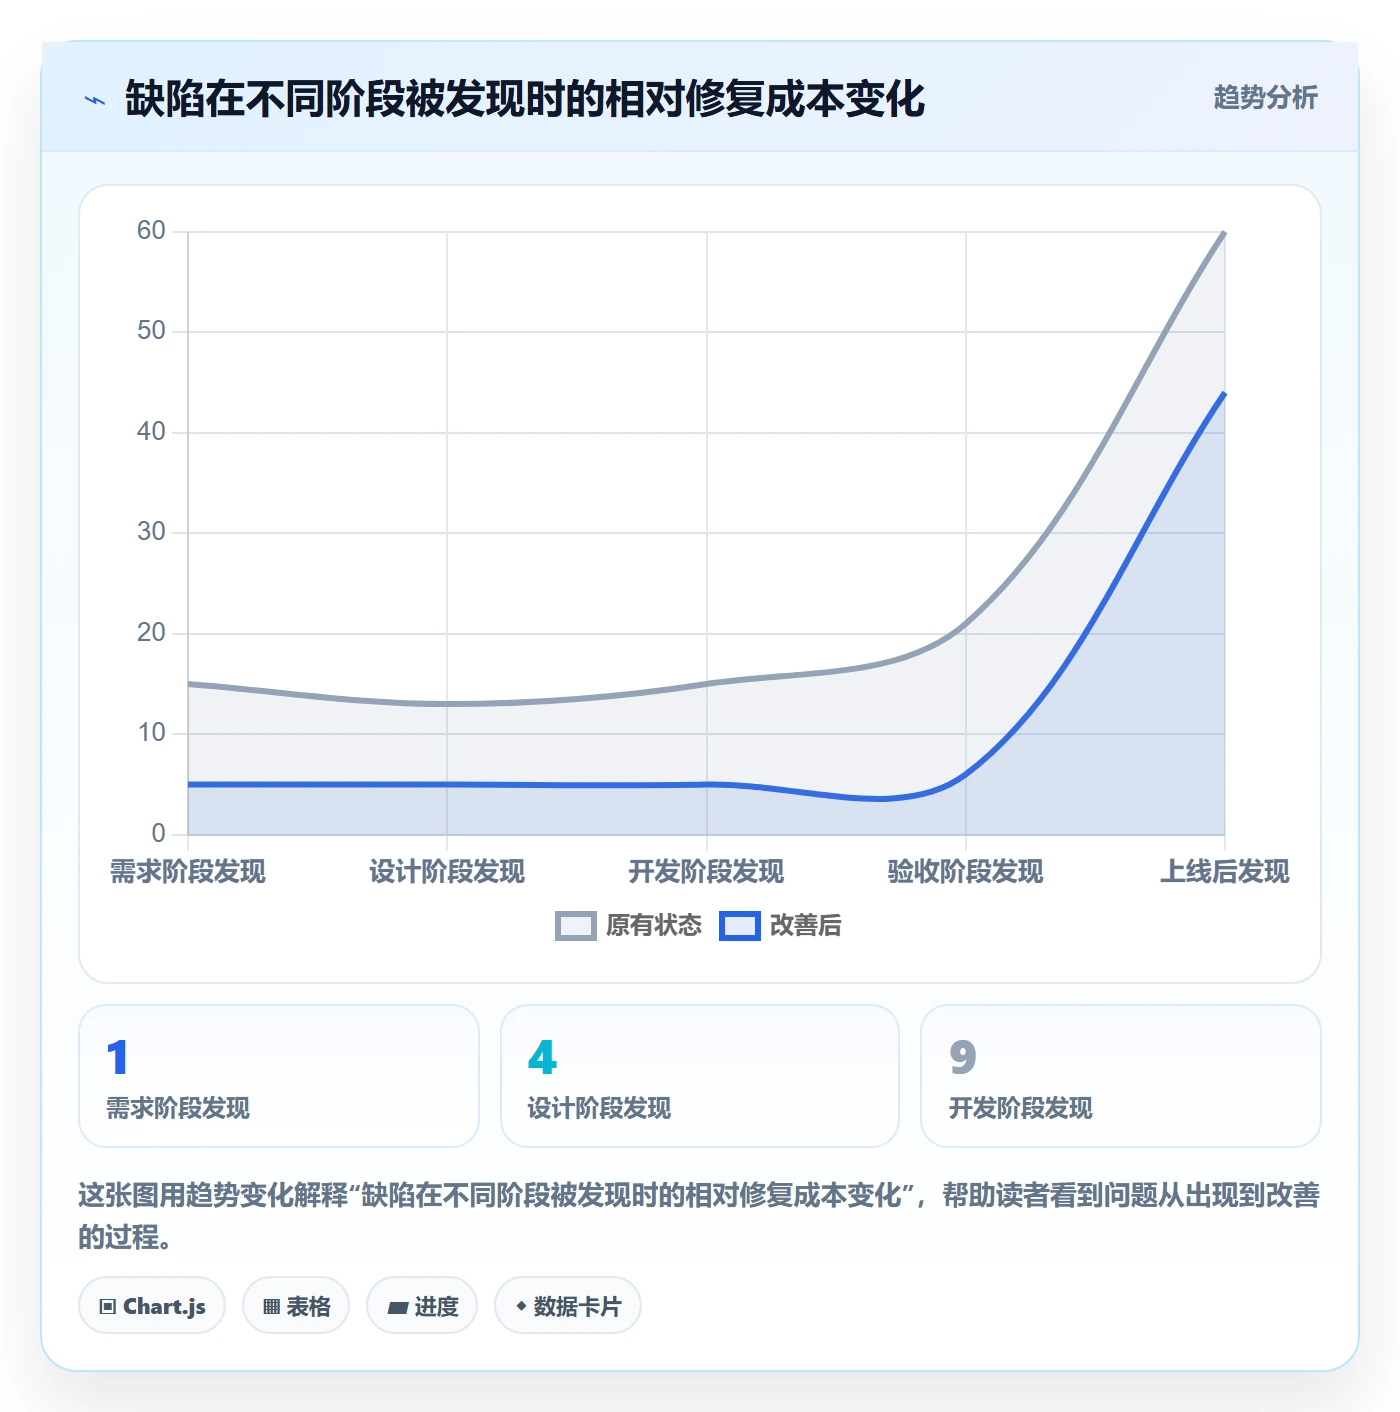
Task: Click the gray number 9 in third card
Action: tap(963, 1058)
